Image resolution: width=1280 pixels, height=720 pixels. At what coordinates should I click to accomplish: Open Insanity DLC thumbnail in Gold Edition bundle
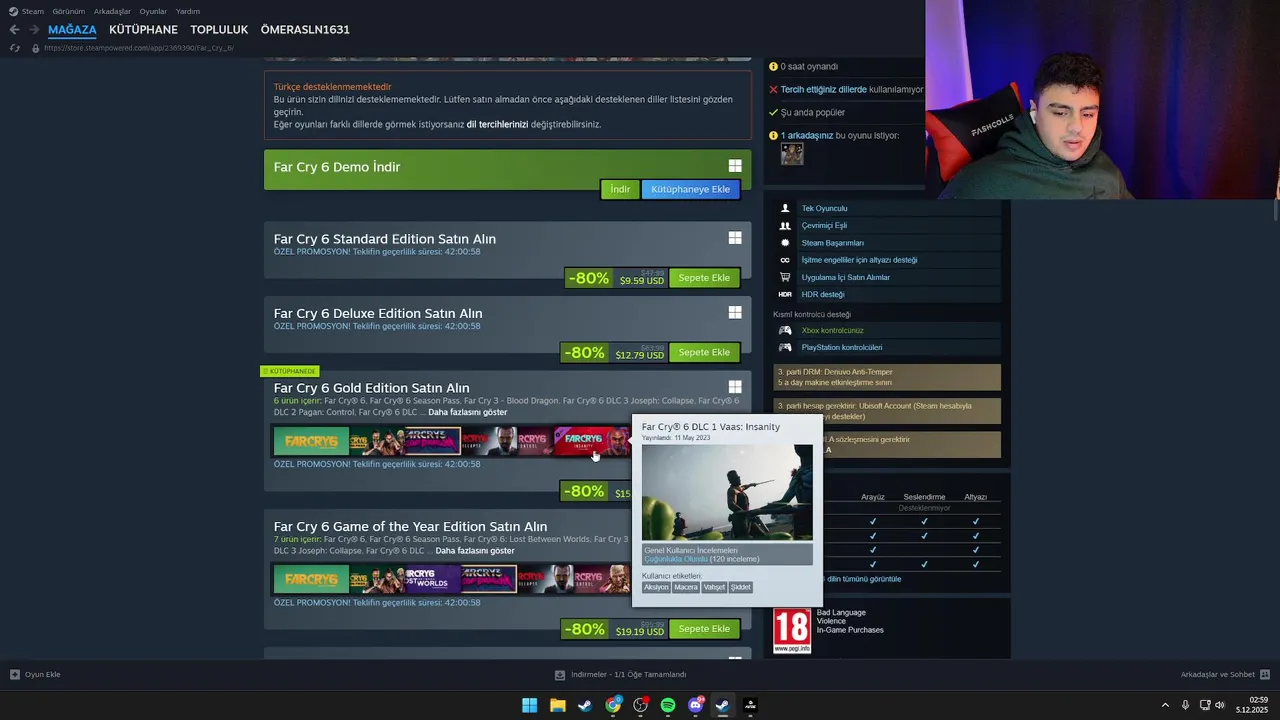(x=590, y=441)
